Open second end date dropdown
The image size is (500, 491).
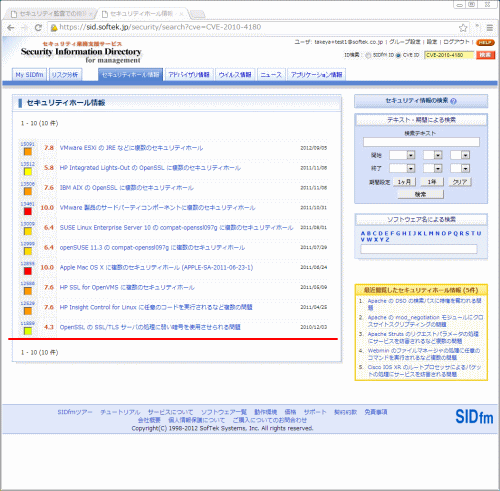(433, 168)
